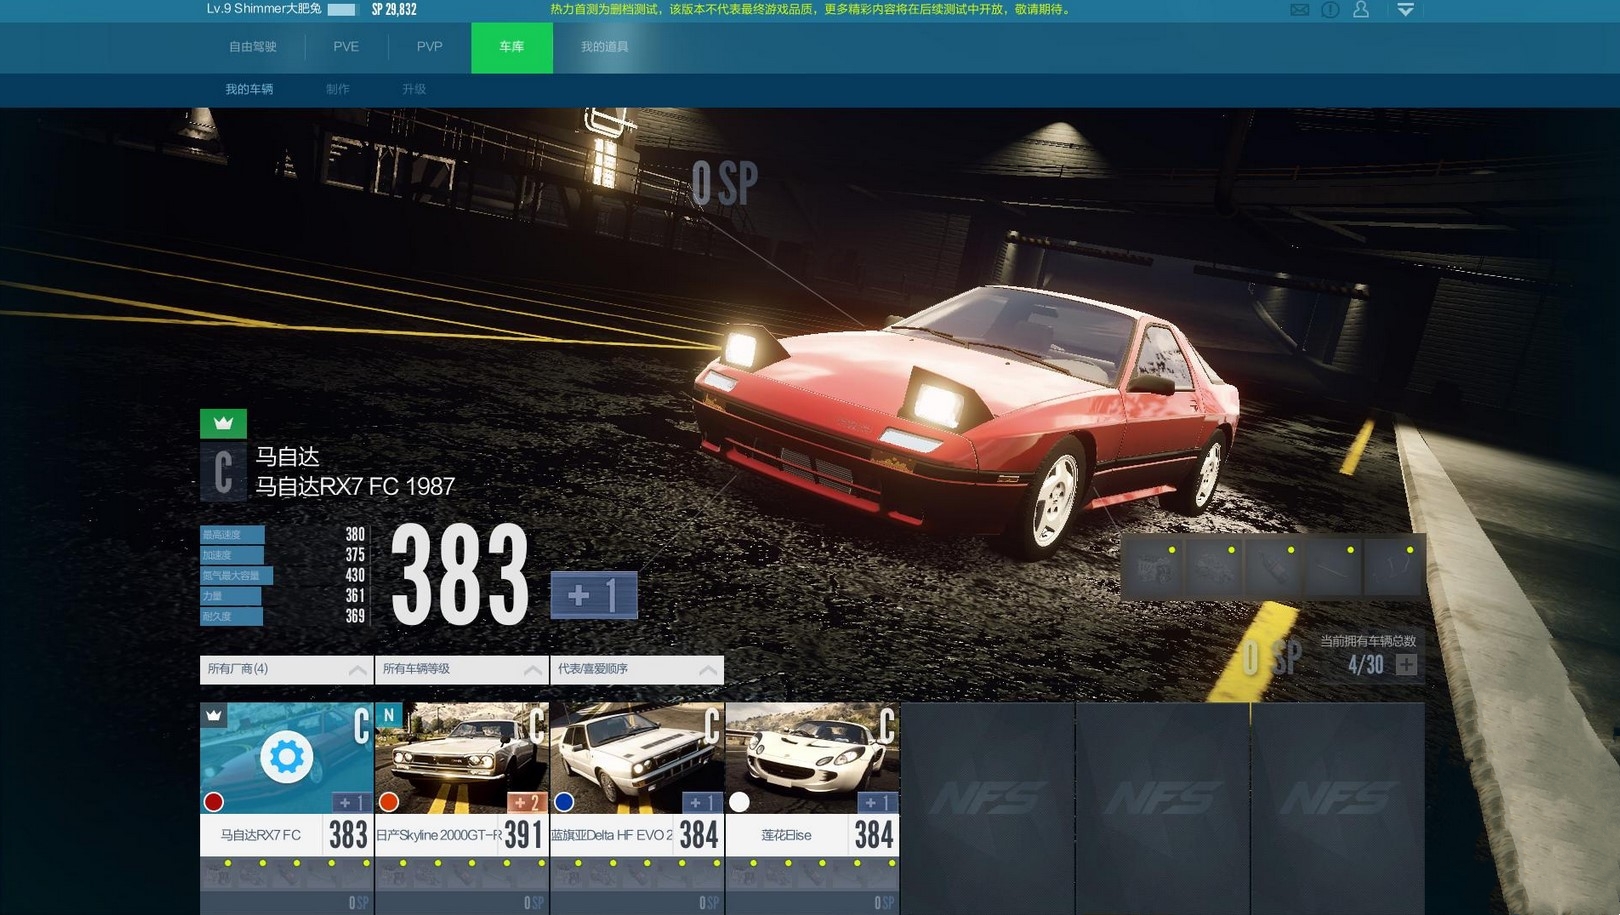Click the 耐久度 stat bar

tap(232, 616)
